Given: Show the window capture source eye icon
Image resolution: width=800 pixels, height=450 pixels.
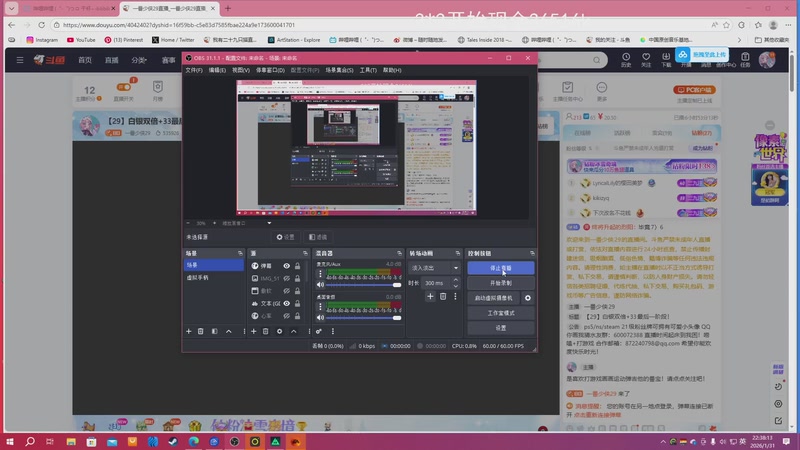Looking at the screenshot, I should [287, 291].
